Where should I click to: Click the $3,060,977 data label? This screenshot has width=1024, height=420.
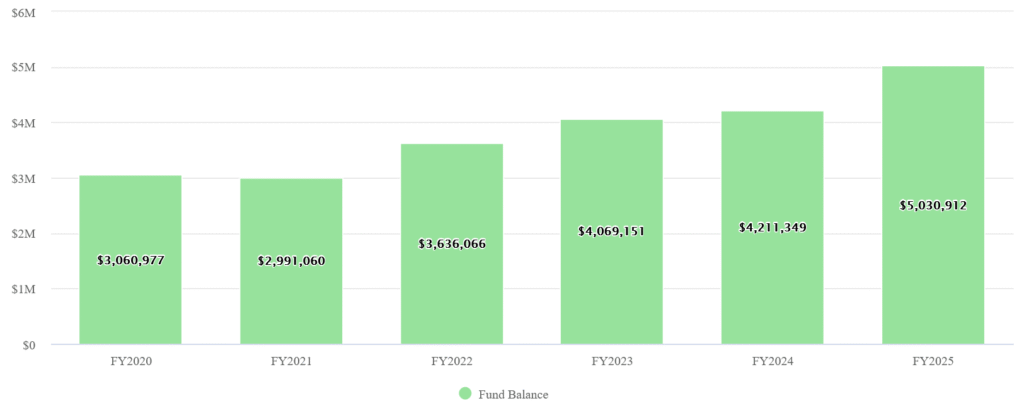click(x=130, y=260)
